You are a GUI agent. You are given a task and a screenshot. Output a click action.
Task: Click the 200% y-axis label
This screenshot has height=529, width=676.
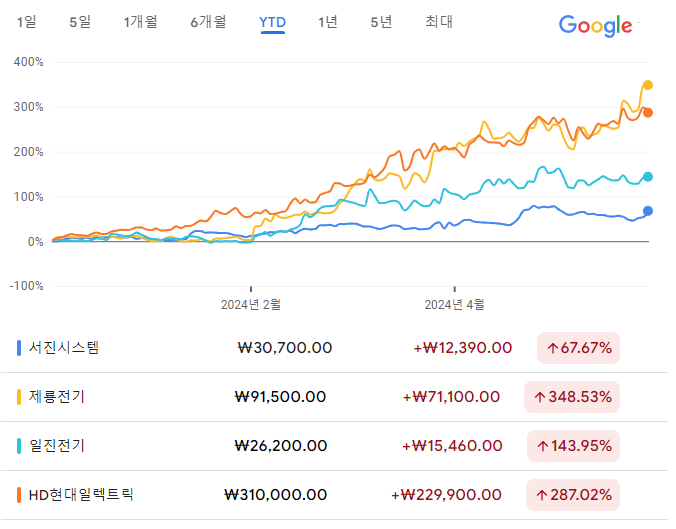tap(28, 152)
